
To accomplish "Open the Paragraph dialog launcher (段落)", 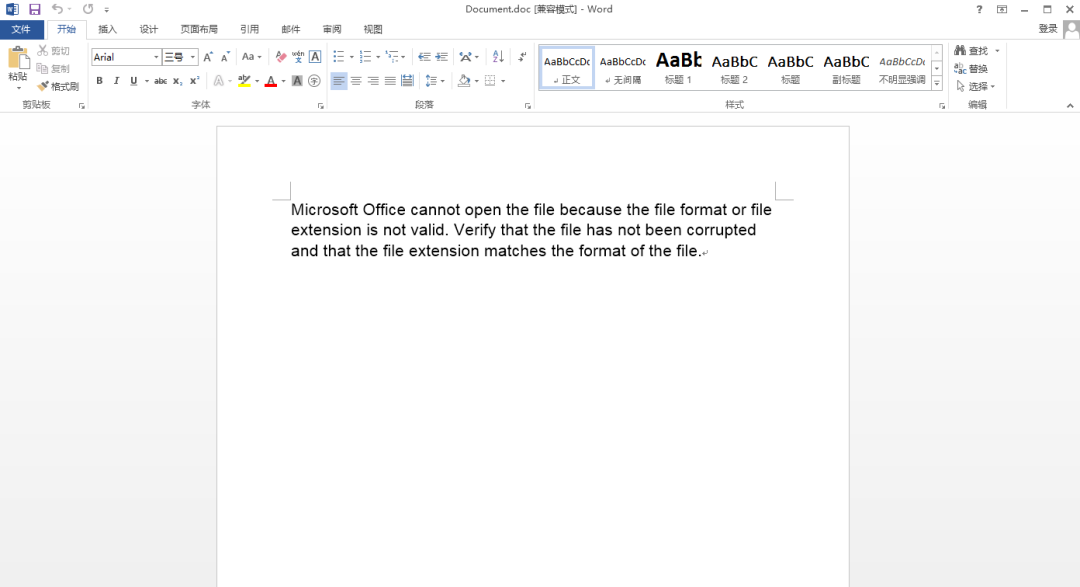I will pos(528,106).
